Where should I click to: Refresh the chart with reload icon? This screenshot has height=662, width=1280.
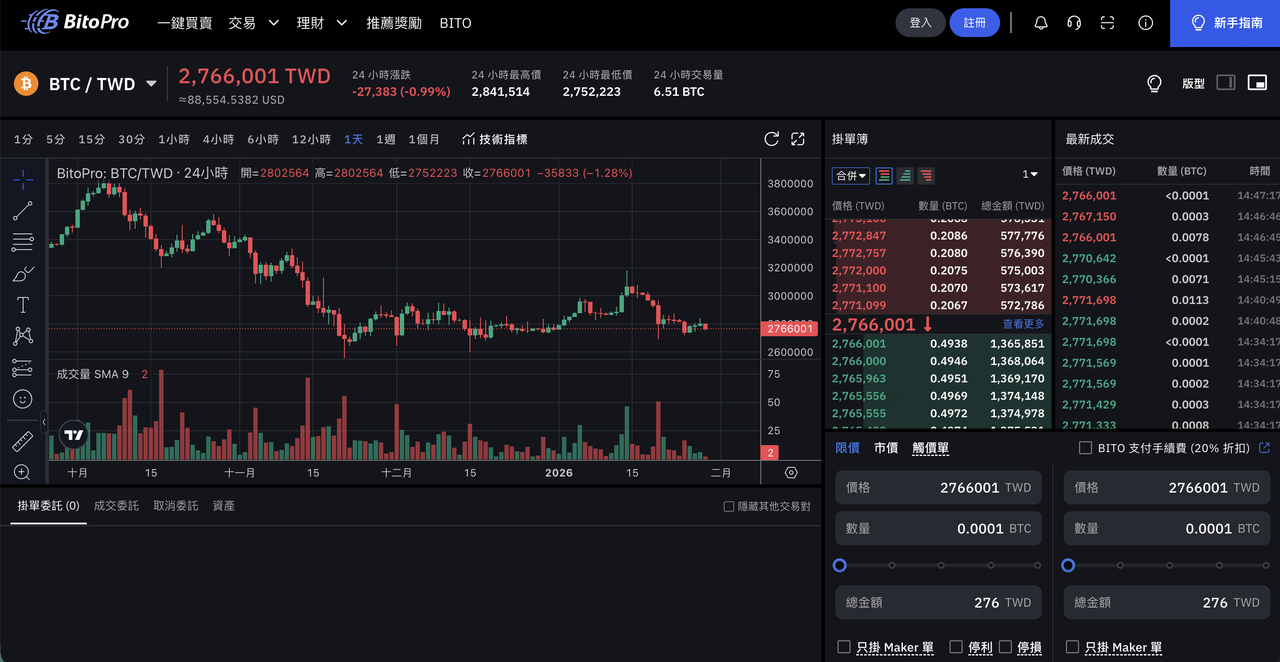(x=771, y=139)
